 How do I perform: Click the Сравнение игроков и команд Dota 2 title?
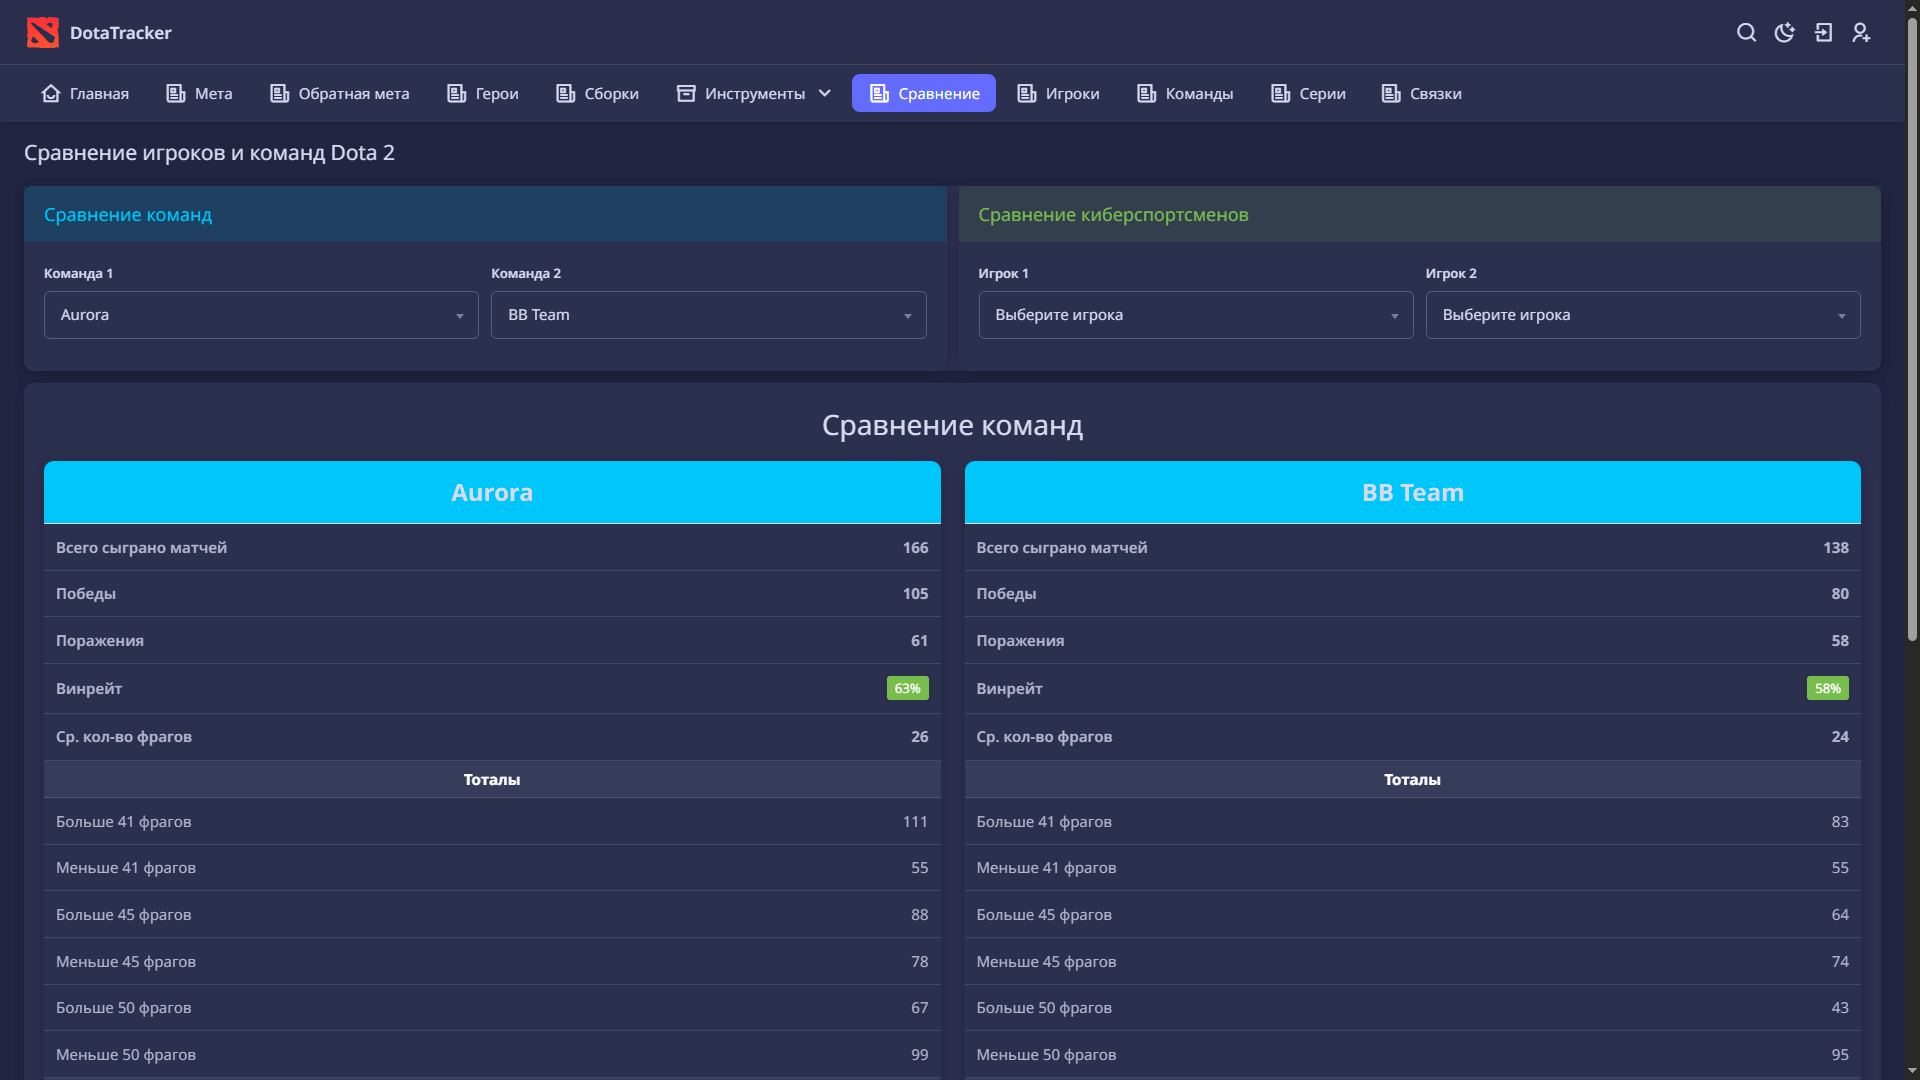point(209,153)
